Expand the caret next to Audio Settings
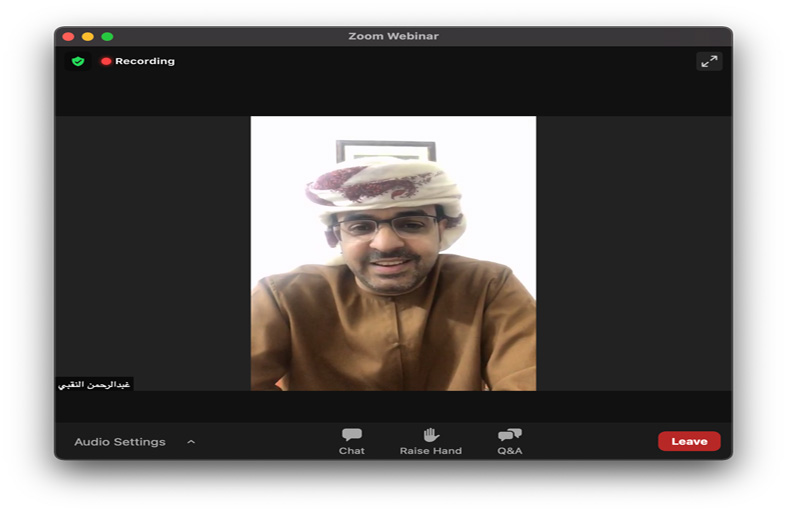 point(191,442)
